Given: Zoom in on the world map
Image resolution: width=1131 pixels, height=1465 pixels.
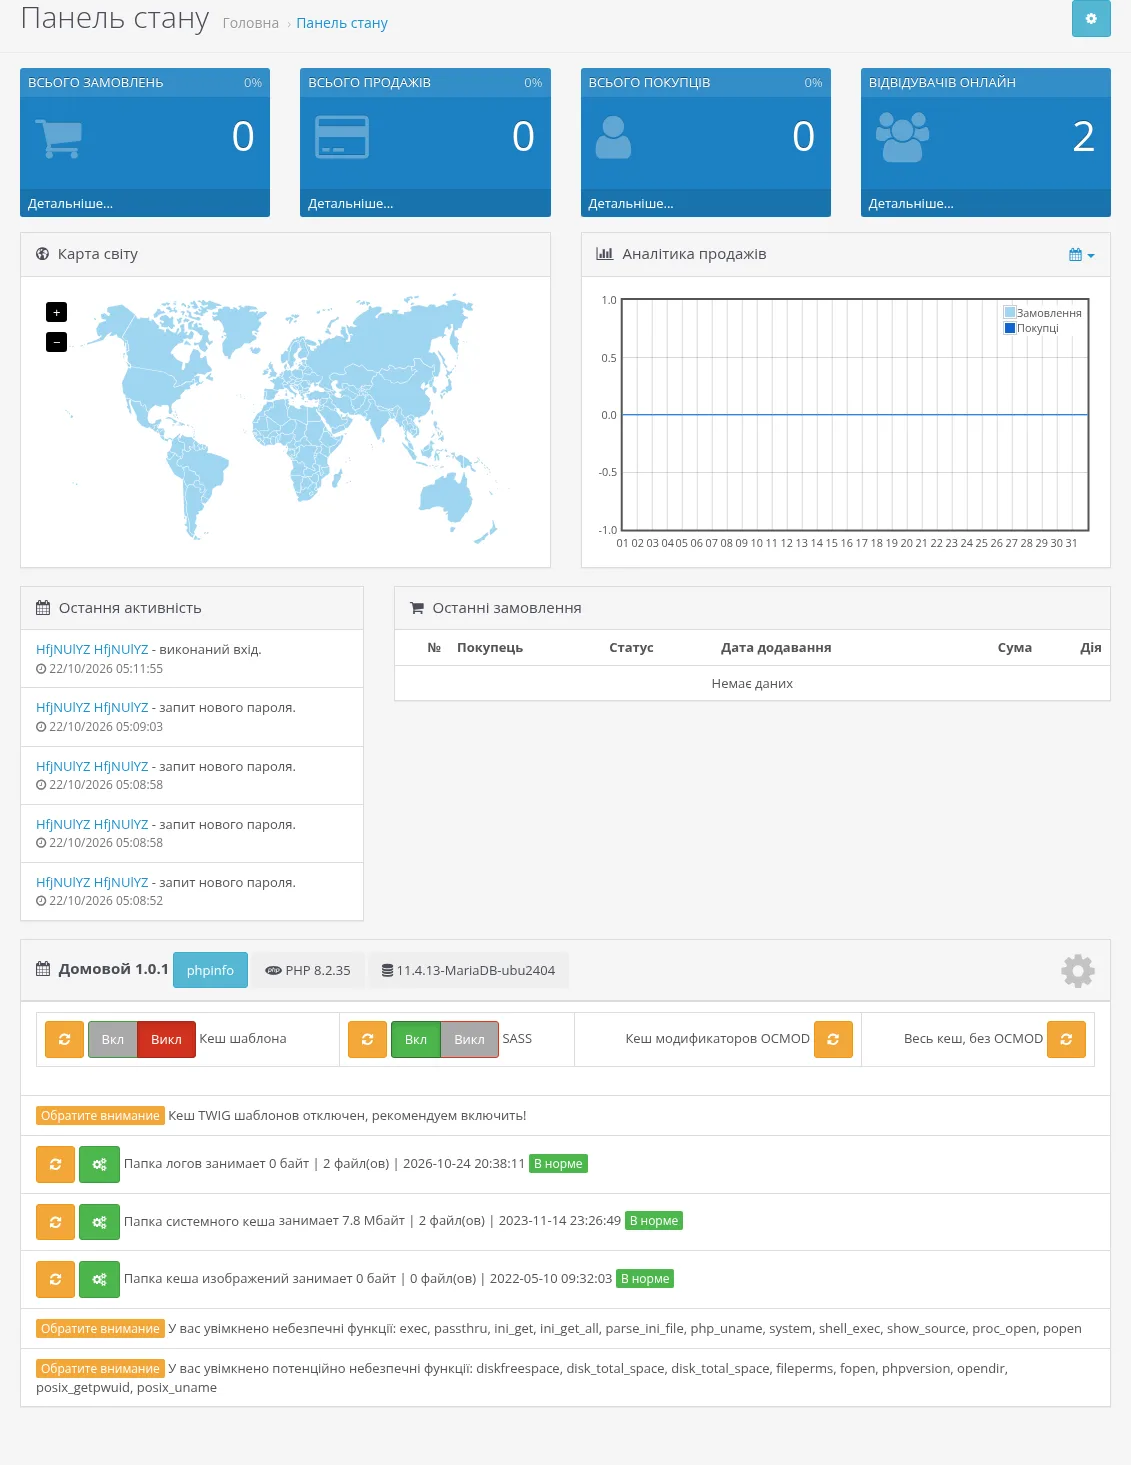Looking at the screenshot, I should [x=57, y=312].
